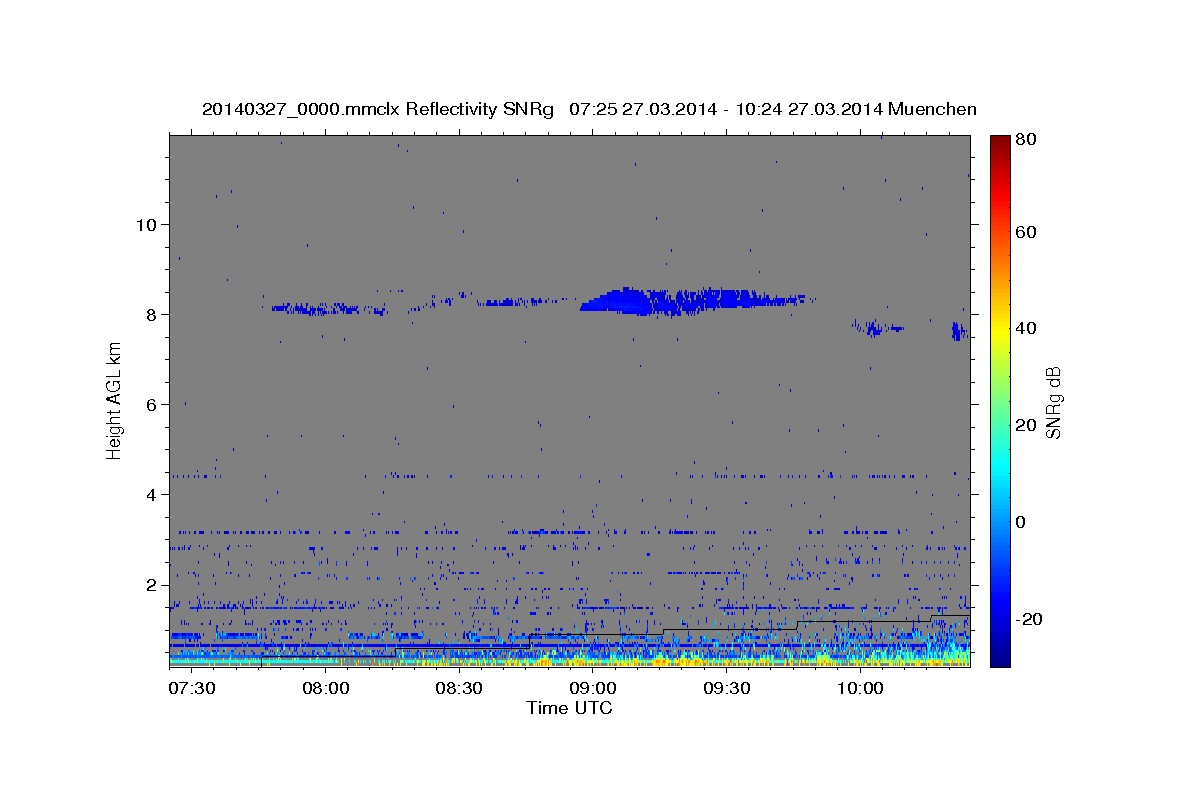Click the 09:00 time tick label

[592, 688]
